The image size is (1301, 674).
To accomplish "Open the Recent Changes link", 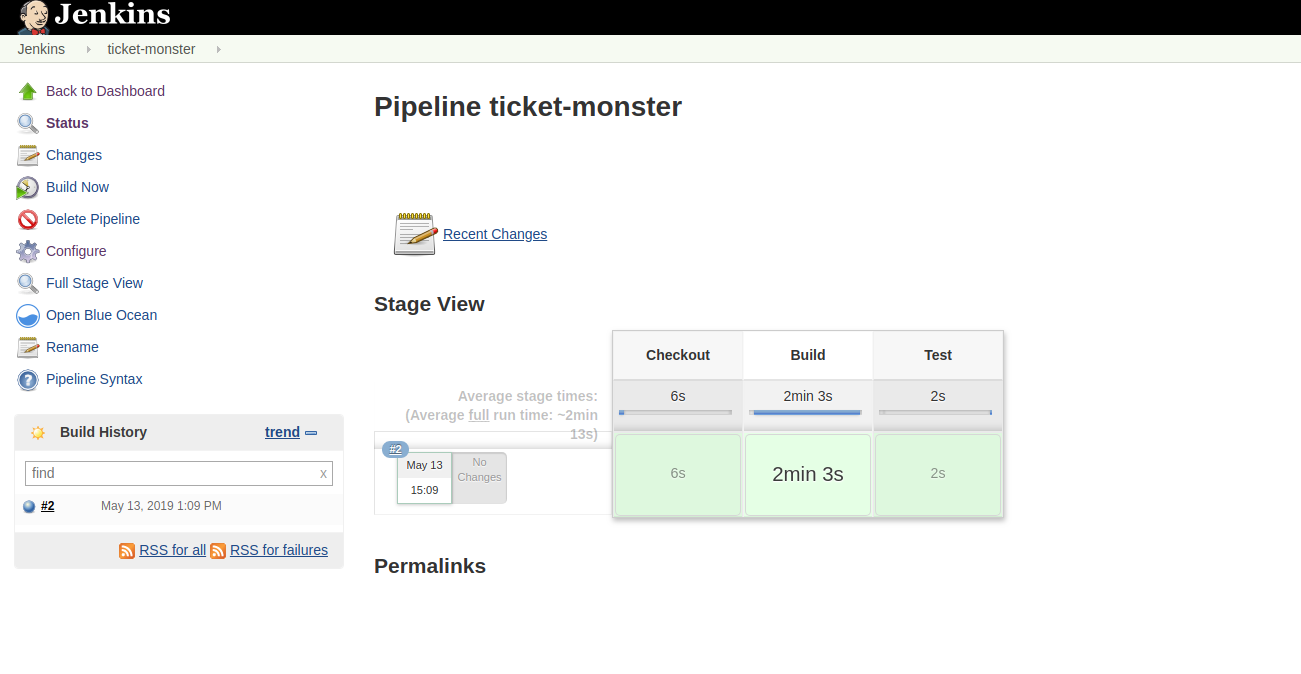I will pos(495,234).
